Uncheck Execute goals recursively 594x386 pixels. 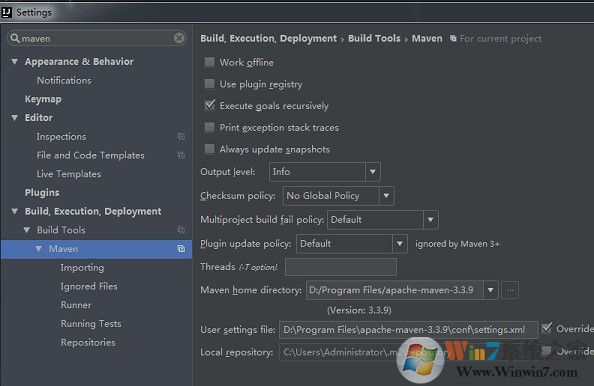click(x=209, y=105)
